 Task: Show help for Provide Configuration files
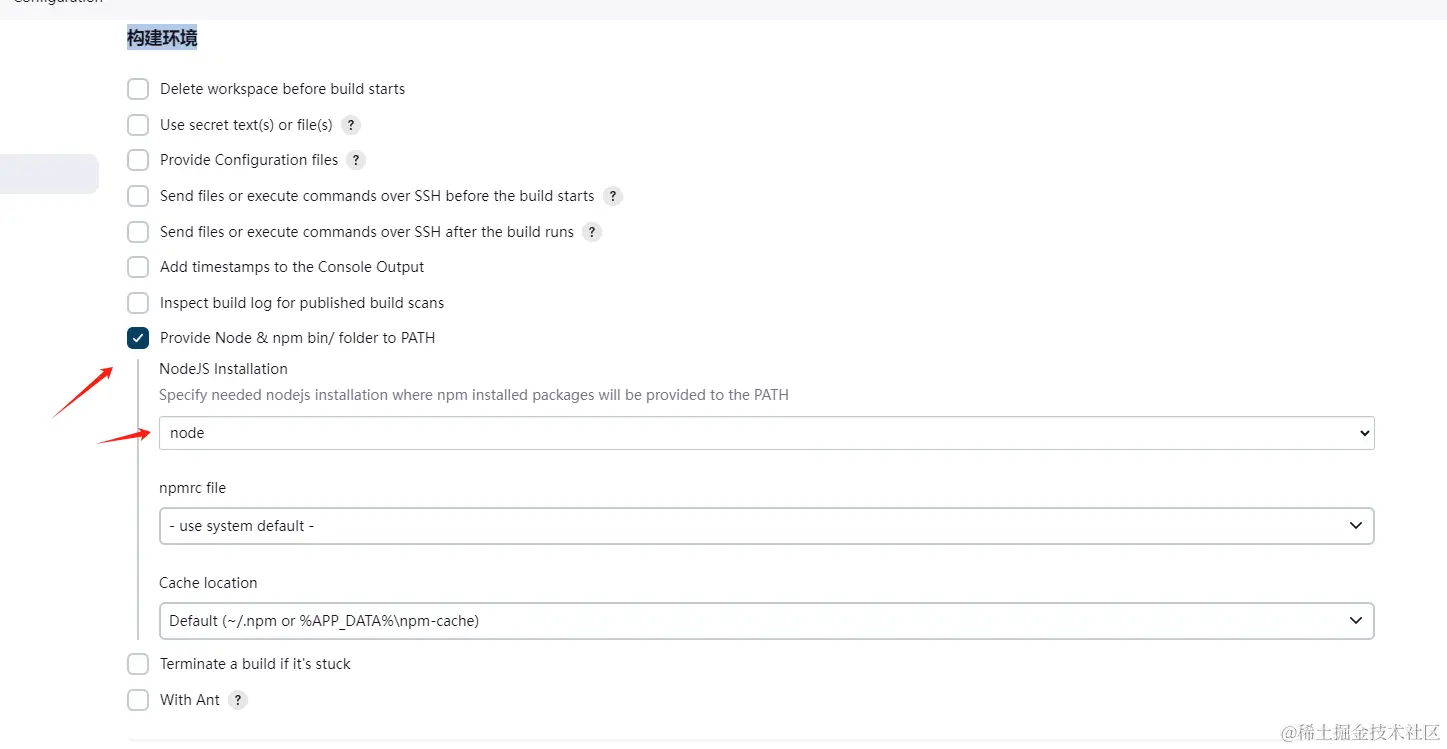(356, 160)
